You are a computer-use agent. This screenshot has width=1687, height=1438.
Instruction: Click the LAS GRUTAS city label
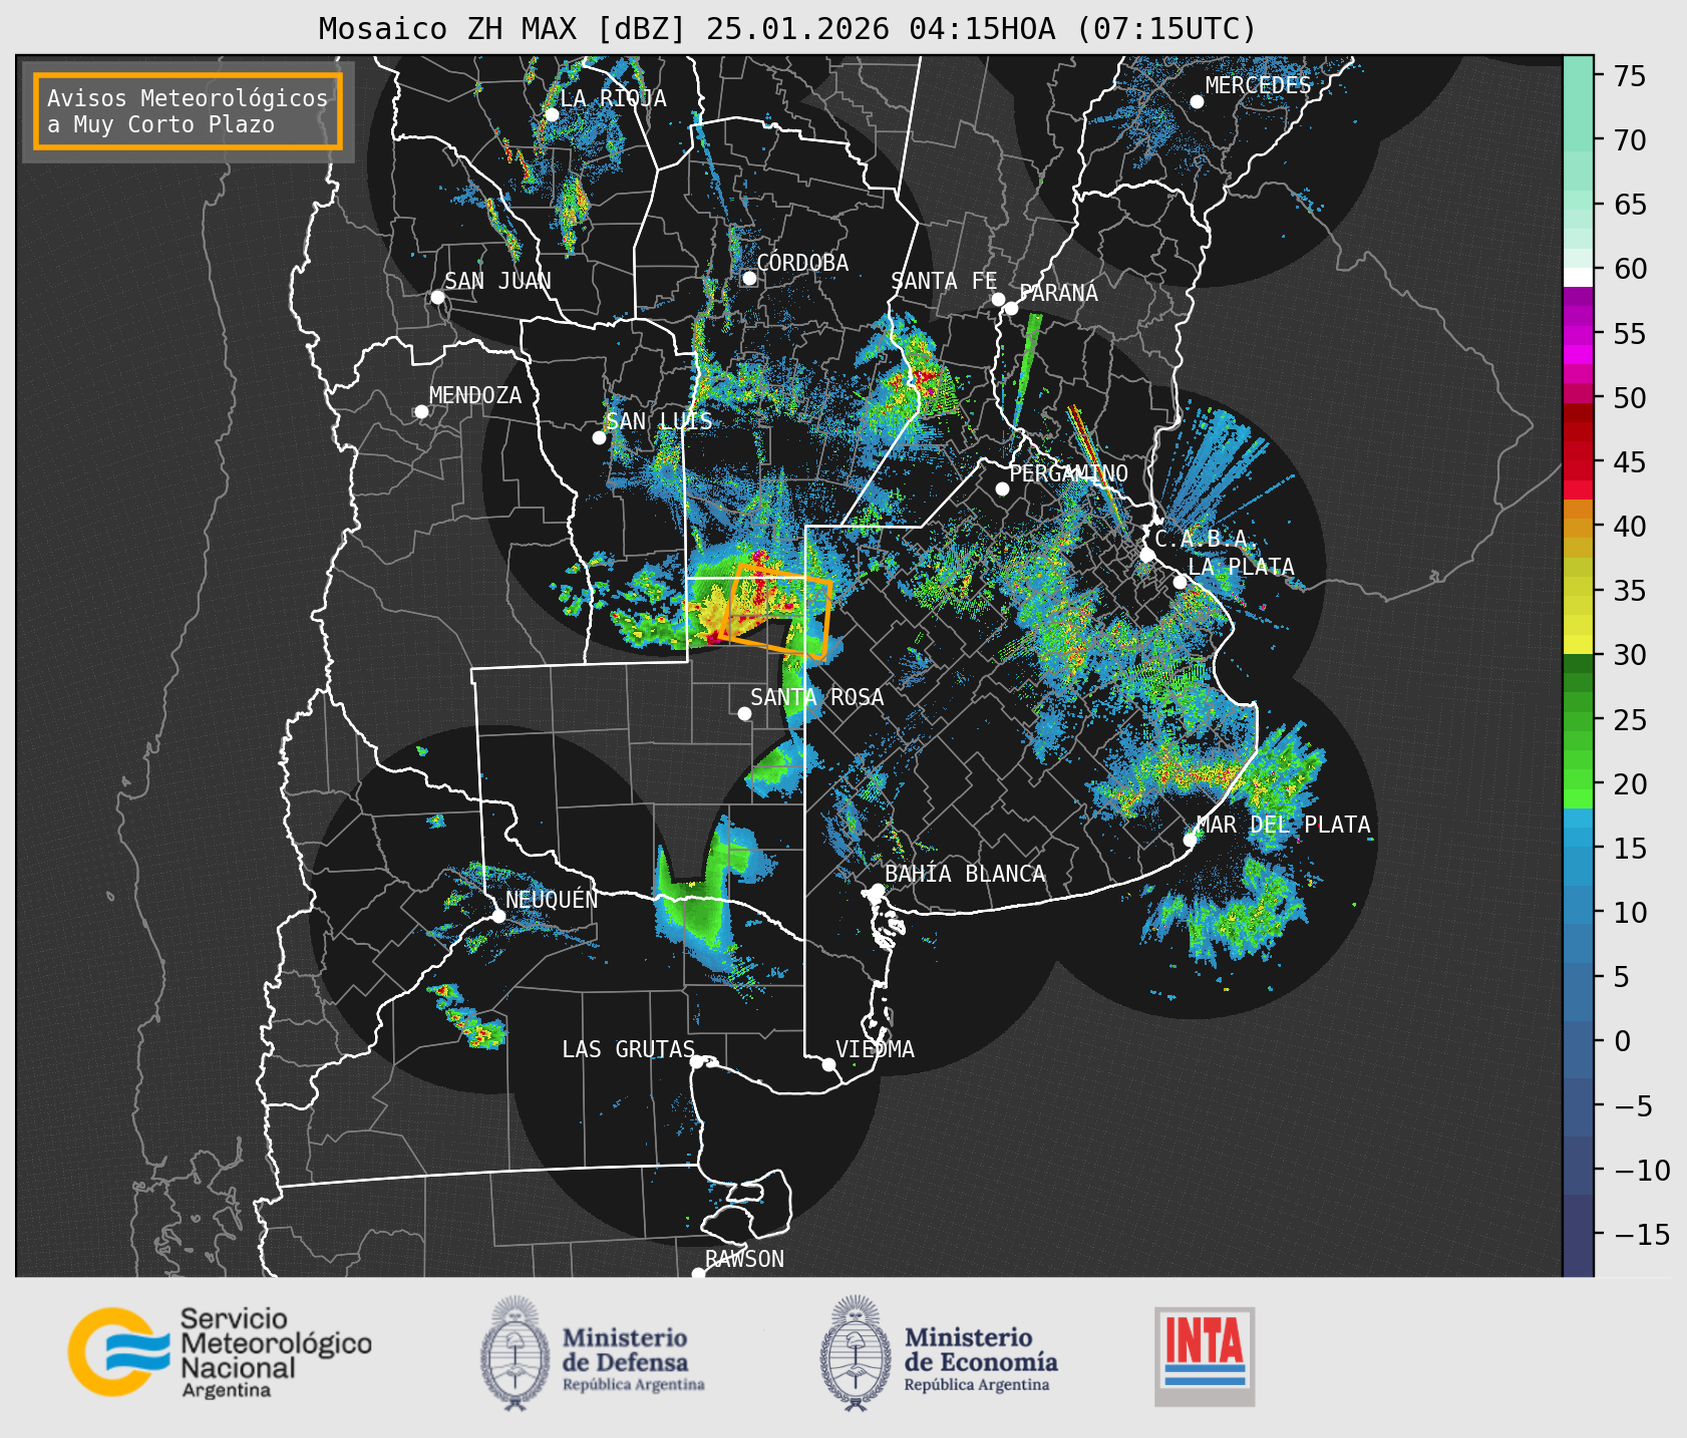pyautogui.click(x=628, y=1049)
